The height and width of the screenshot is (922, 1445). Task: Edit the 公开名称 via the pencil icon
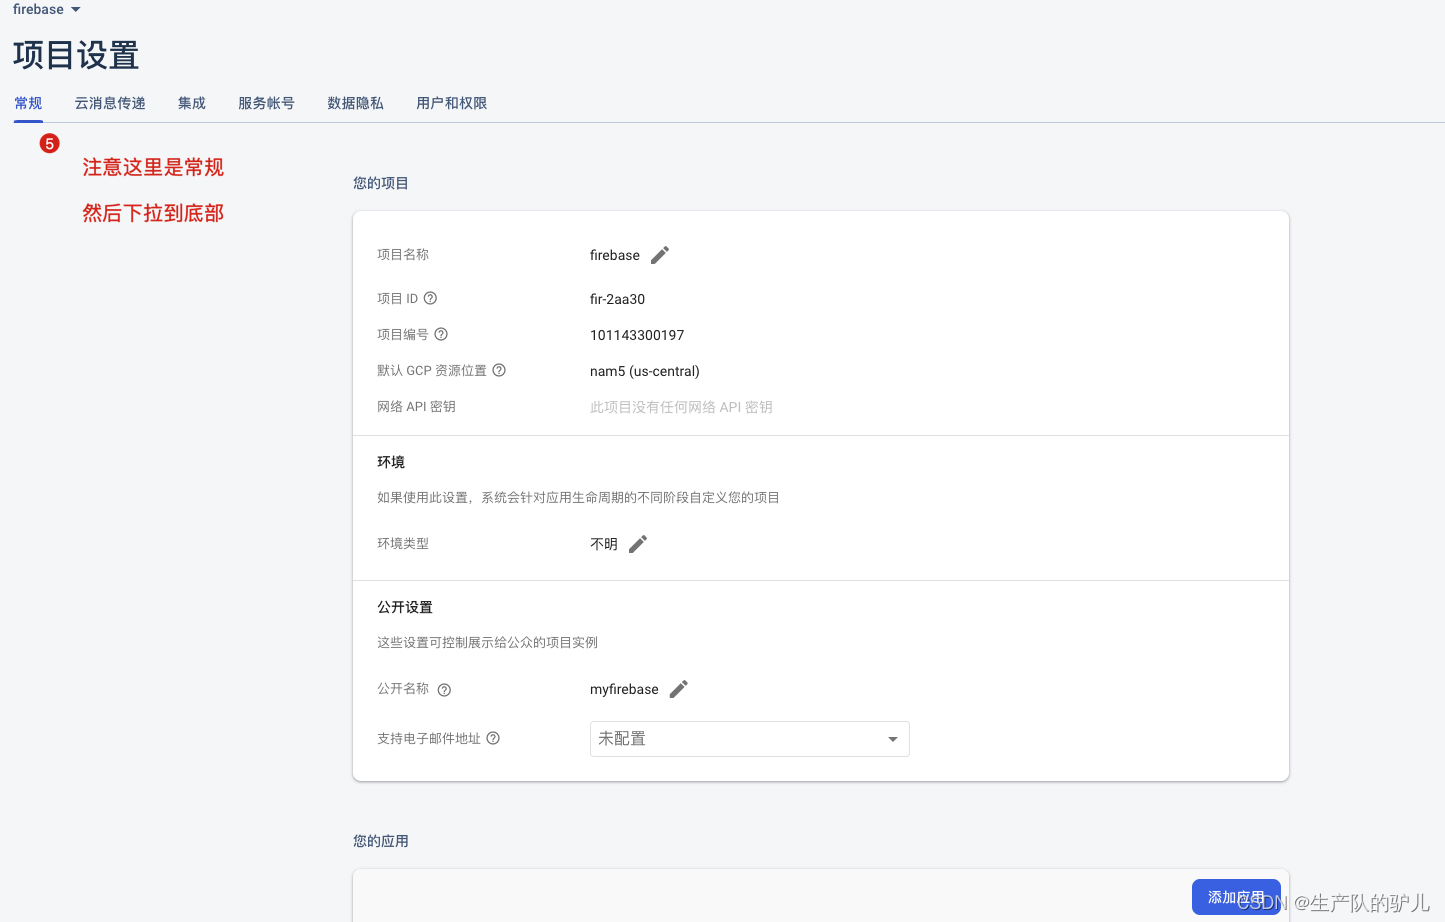tap(678, 688)
